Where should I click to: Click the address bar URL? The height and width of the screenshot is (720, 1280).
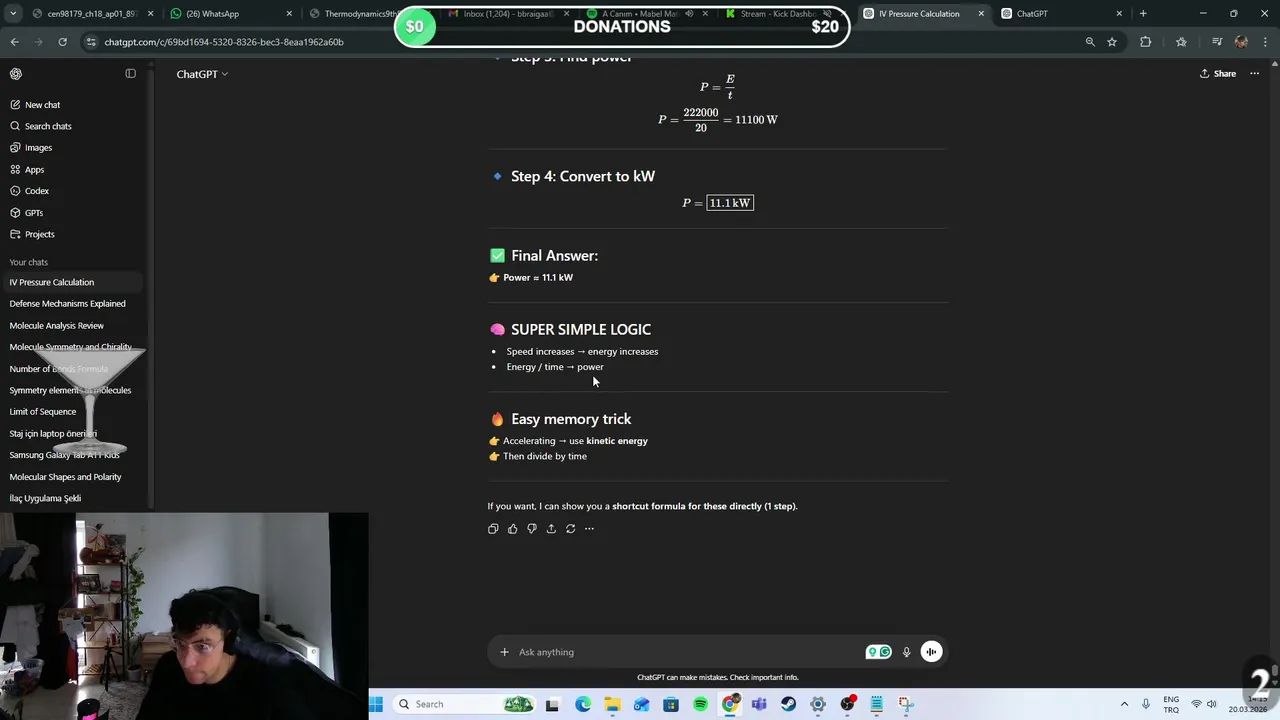coord(224,42)
